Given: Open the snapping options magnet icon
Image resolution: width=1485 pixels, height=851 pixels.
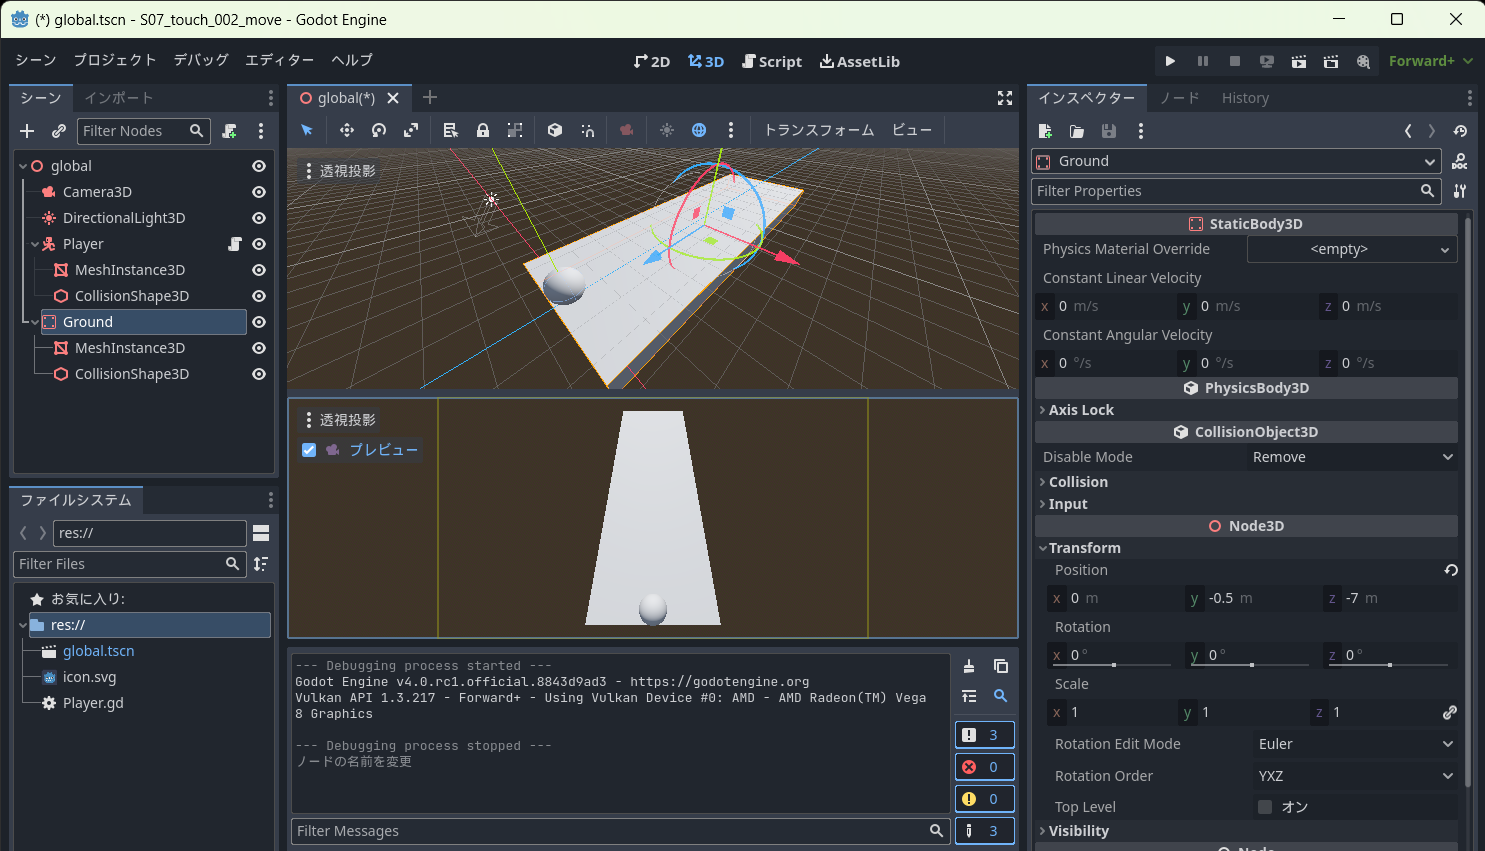Looking at the screenshot, I should 587,130.
